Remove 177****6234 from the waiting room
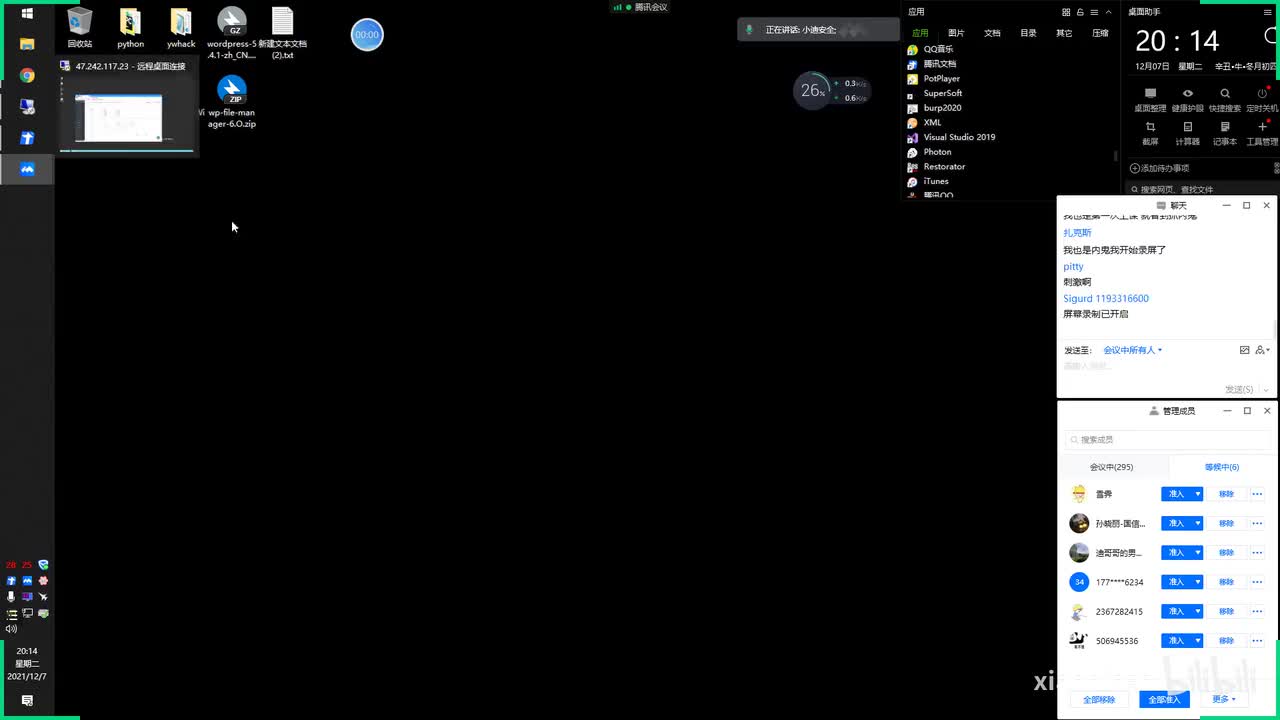Viewport: 1280px width, 720px height. (1226, 582)
